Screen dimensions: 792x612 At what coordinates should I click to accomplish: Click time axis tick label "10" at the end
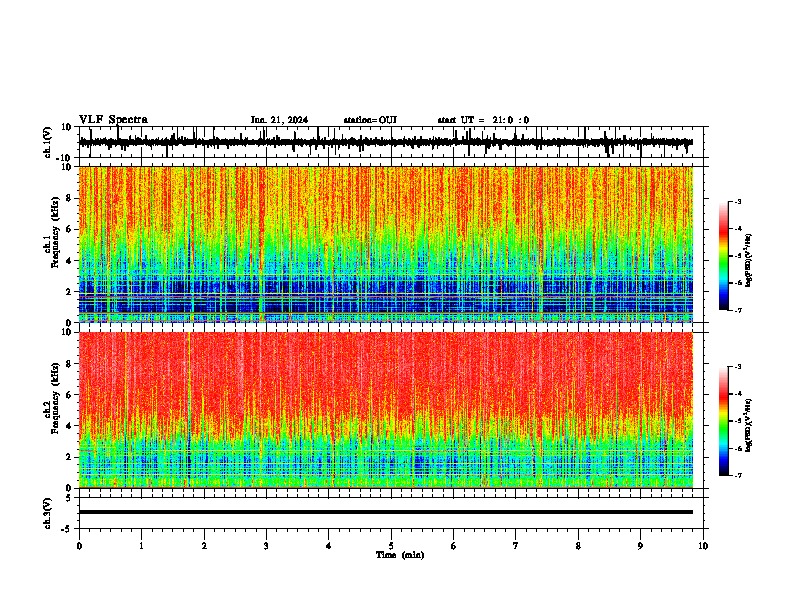click(703, 546)
